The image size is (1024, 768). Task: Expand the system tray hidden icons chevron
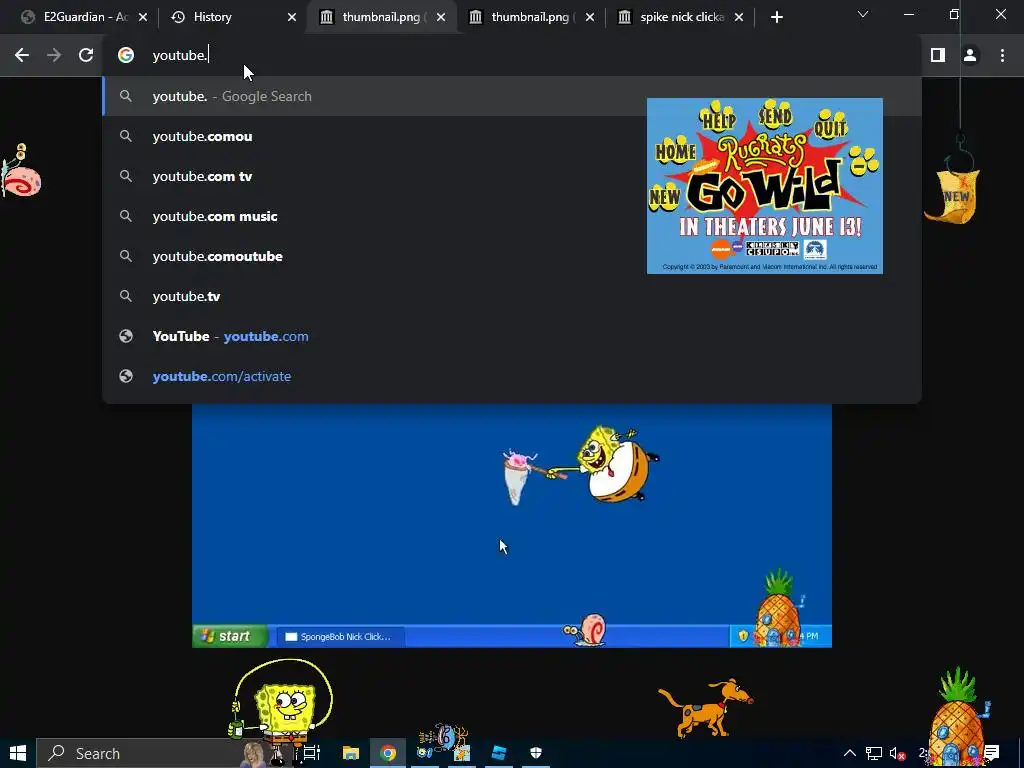850,753
